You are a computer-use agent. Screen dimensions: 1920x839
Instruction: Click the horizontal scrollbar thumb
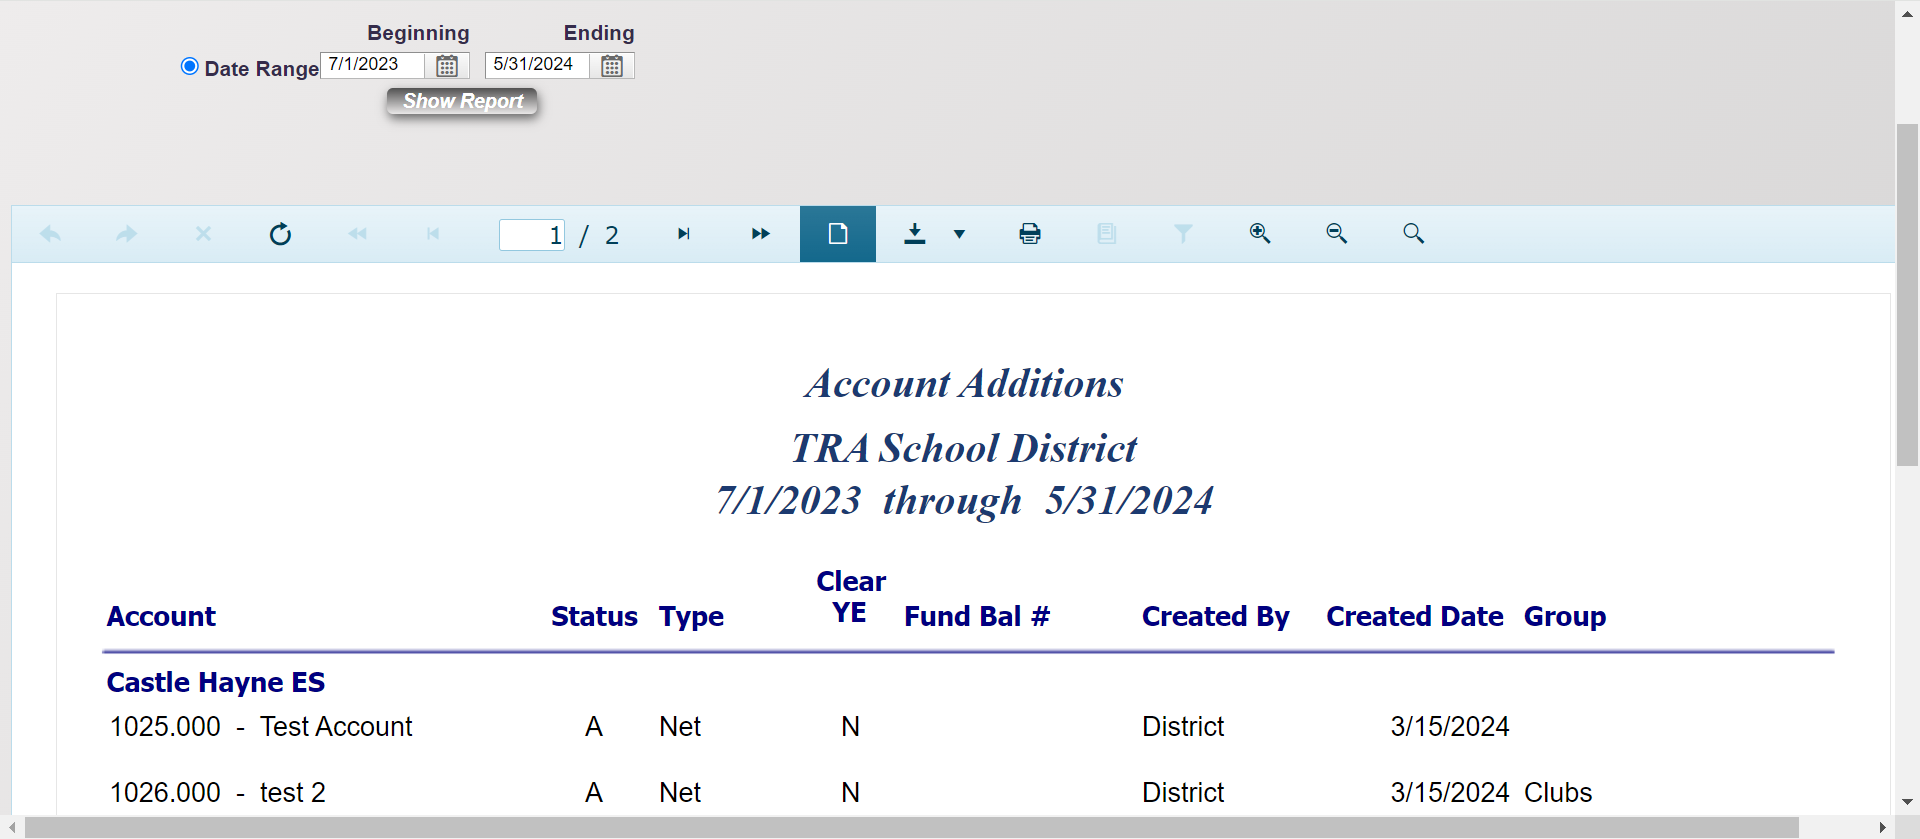[x=911, y=828]
